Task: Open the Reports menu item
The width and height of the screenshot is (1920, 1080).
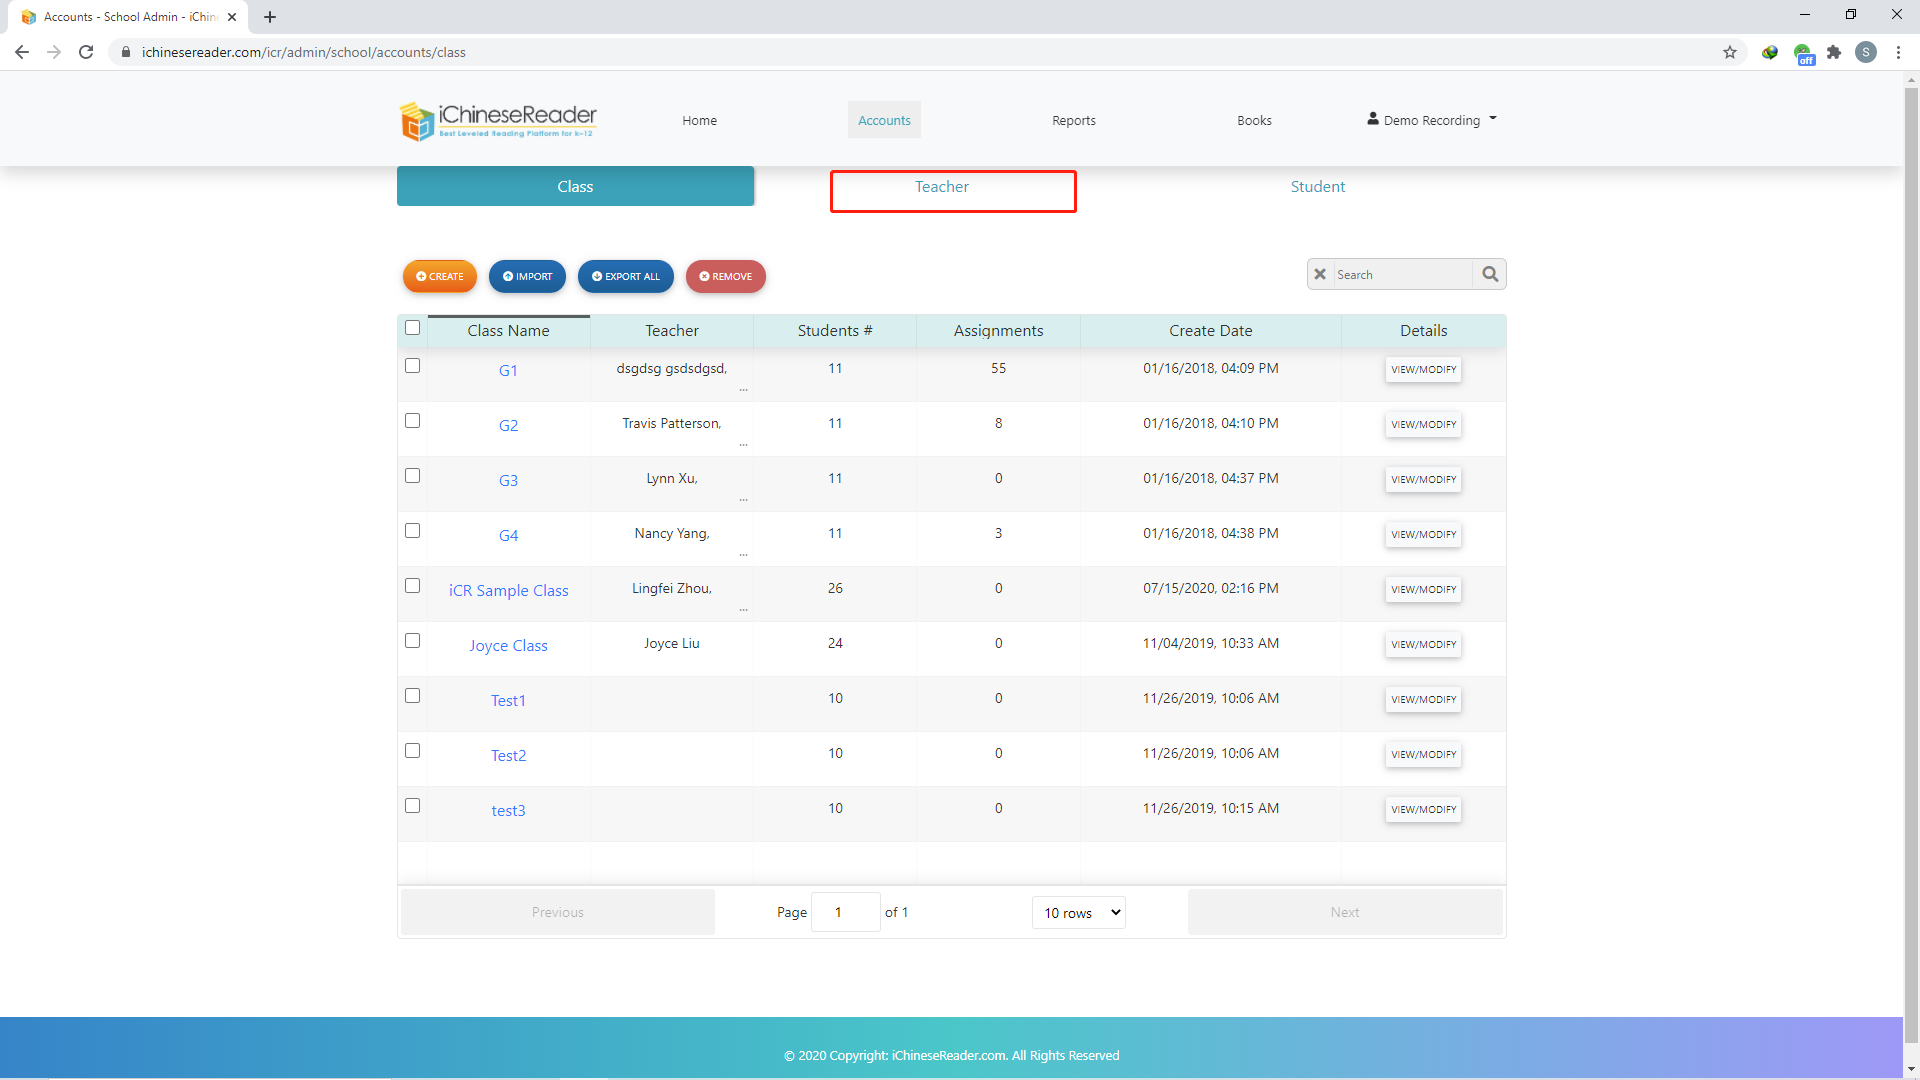Action: click(x=1073, y=120)
